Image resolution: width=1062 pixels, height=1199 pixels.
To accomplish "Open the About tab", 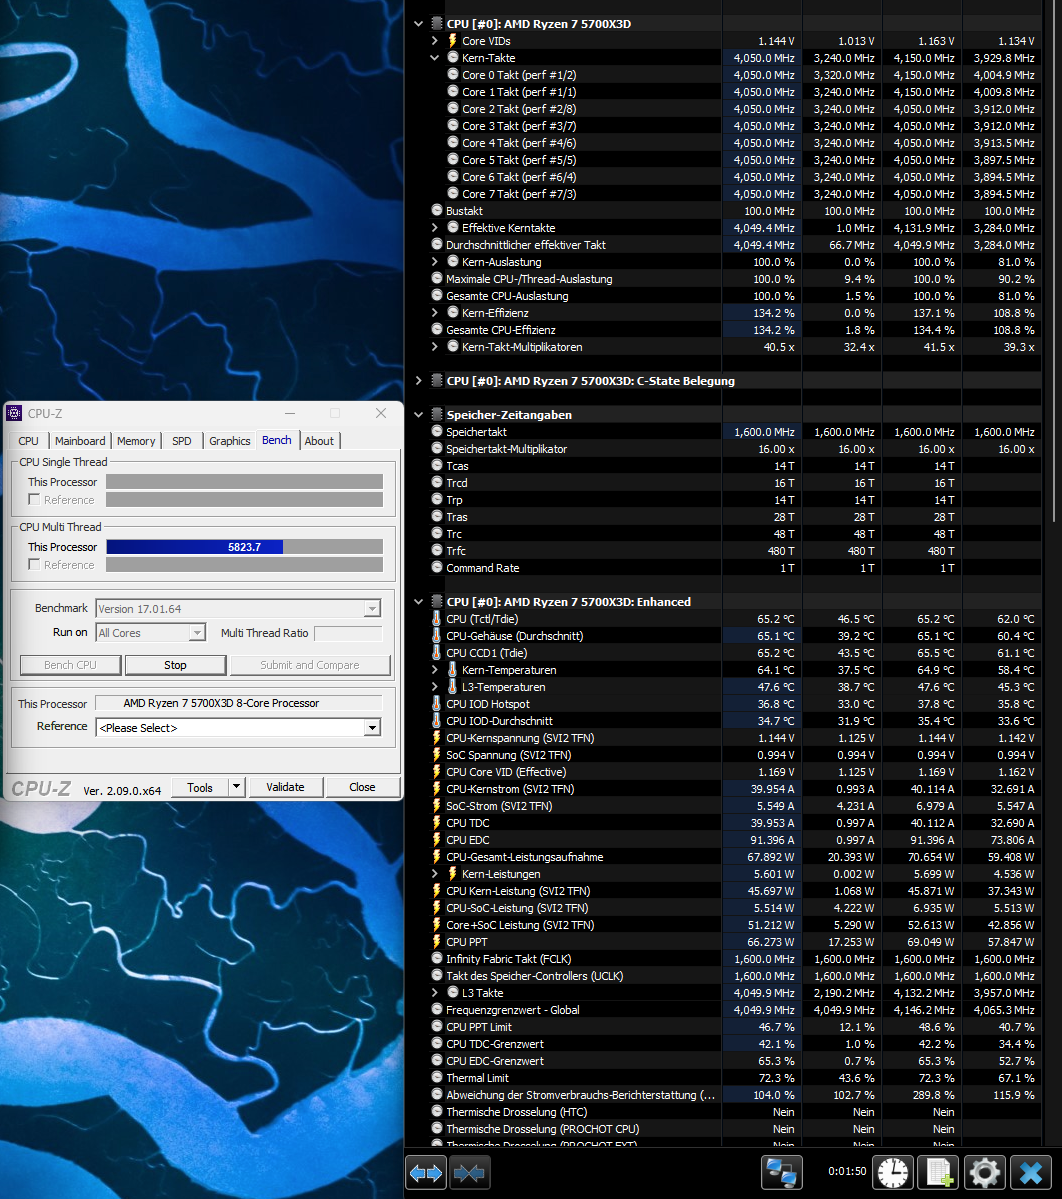I will (x=319, y=441).
